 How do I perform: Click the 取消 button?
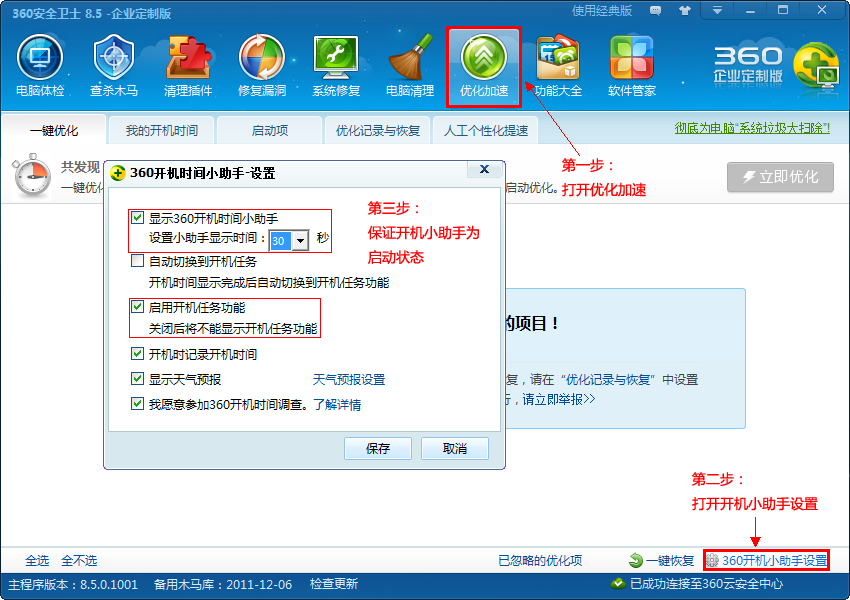pyautogui.click(x=455, y=448)
